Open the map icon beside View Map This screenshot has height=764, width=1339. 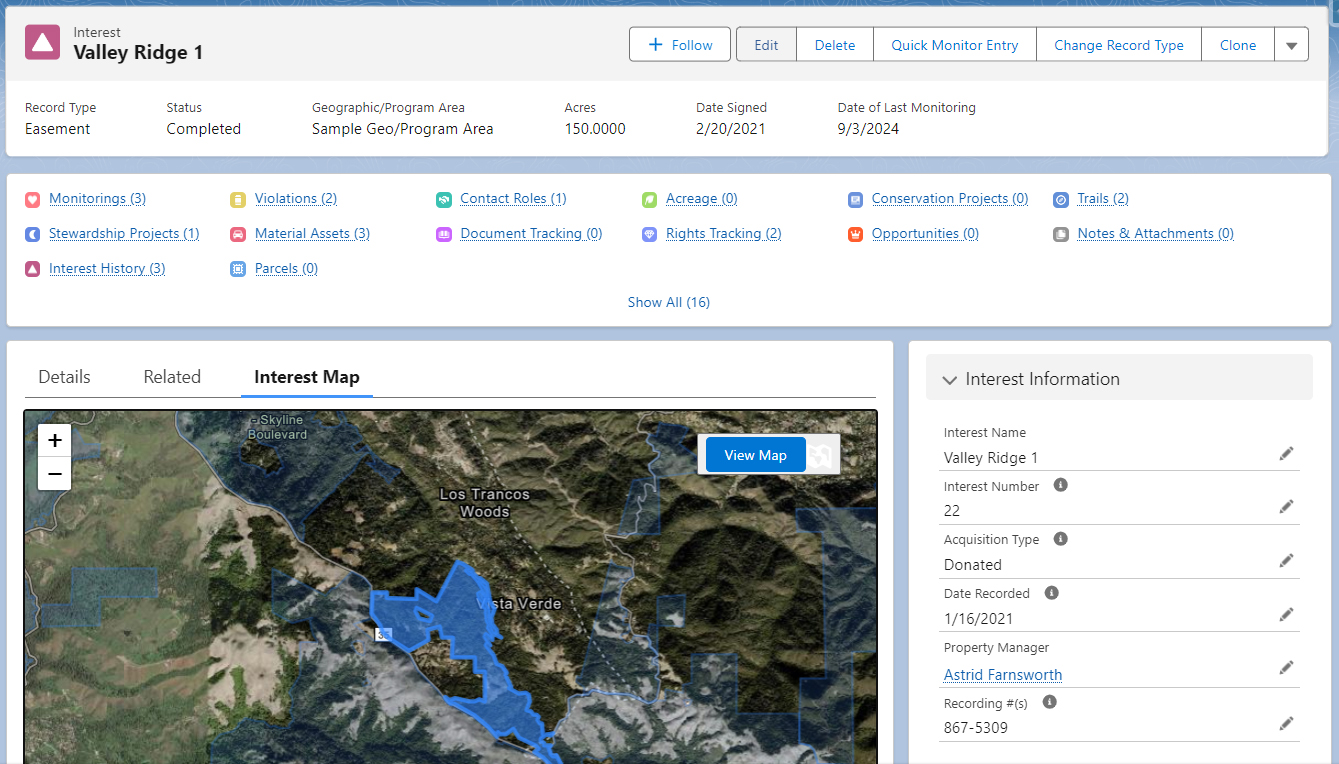tap(822, 455)
